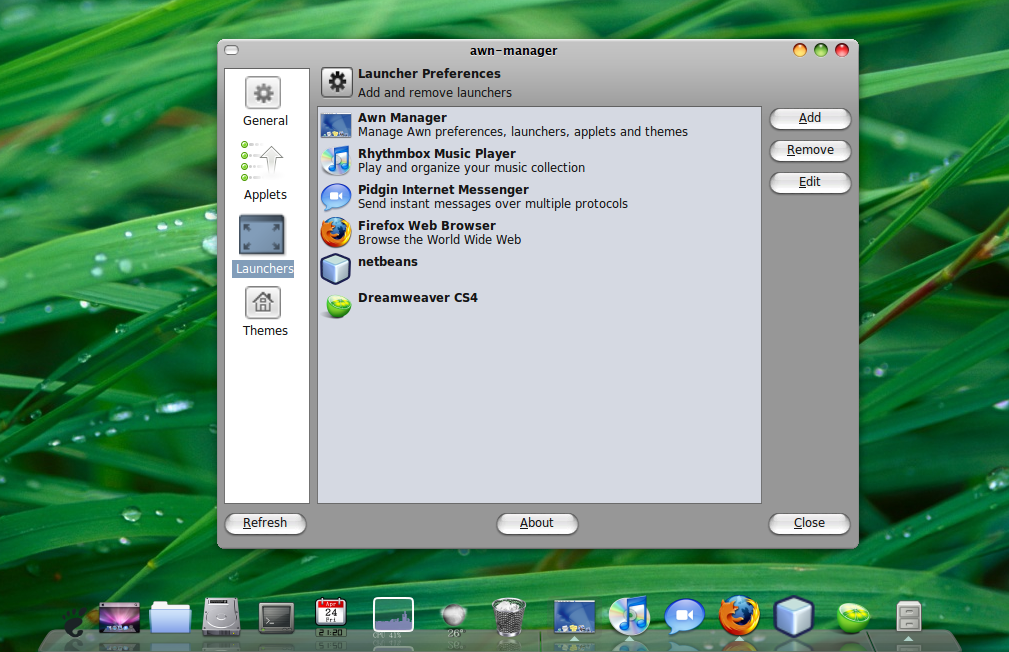The width and height of the screenshot is (1009, 652).
Task: Click the Dreamweaver lime list icon
Action: tap(338, 306)
